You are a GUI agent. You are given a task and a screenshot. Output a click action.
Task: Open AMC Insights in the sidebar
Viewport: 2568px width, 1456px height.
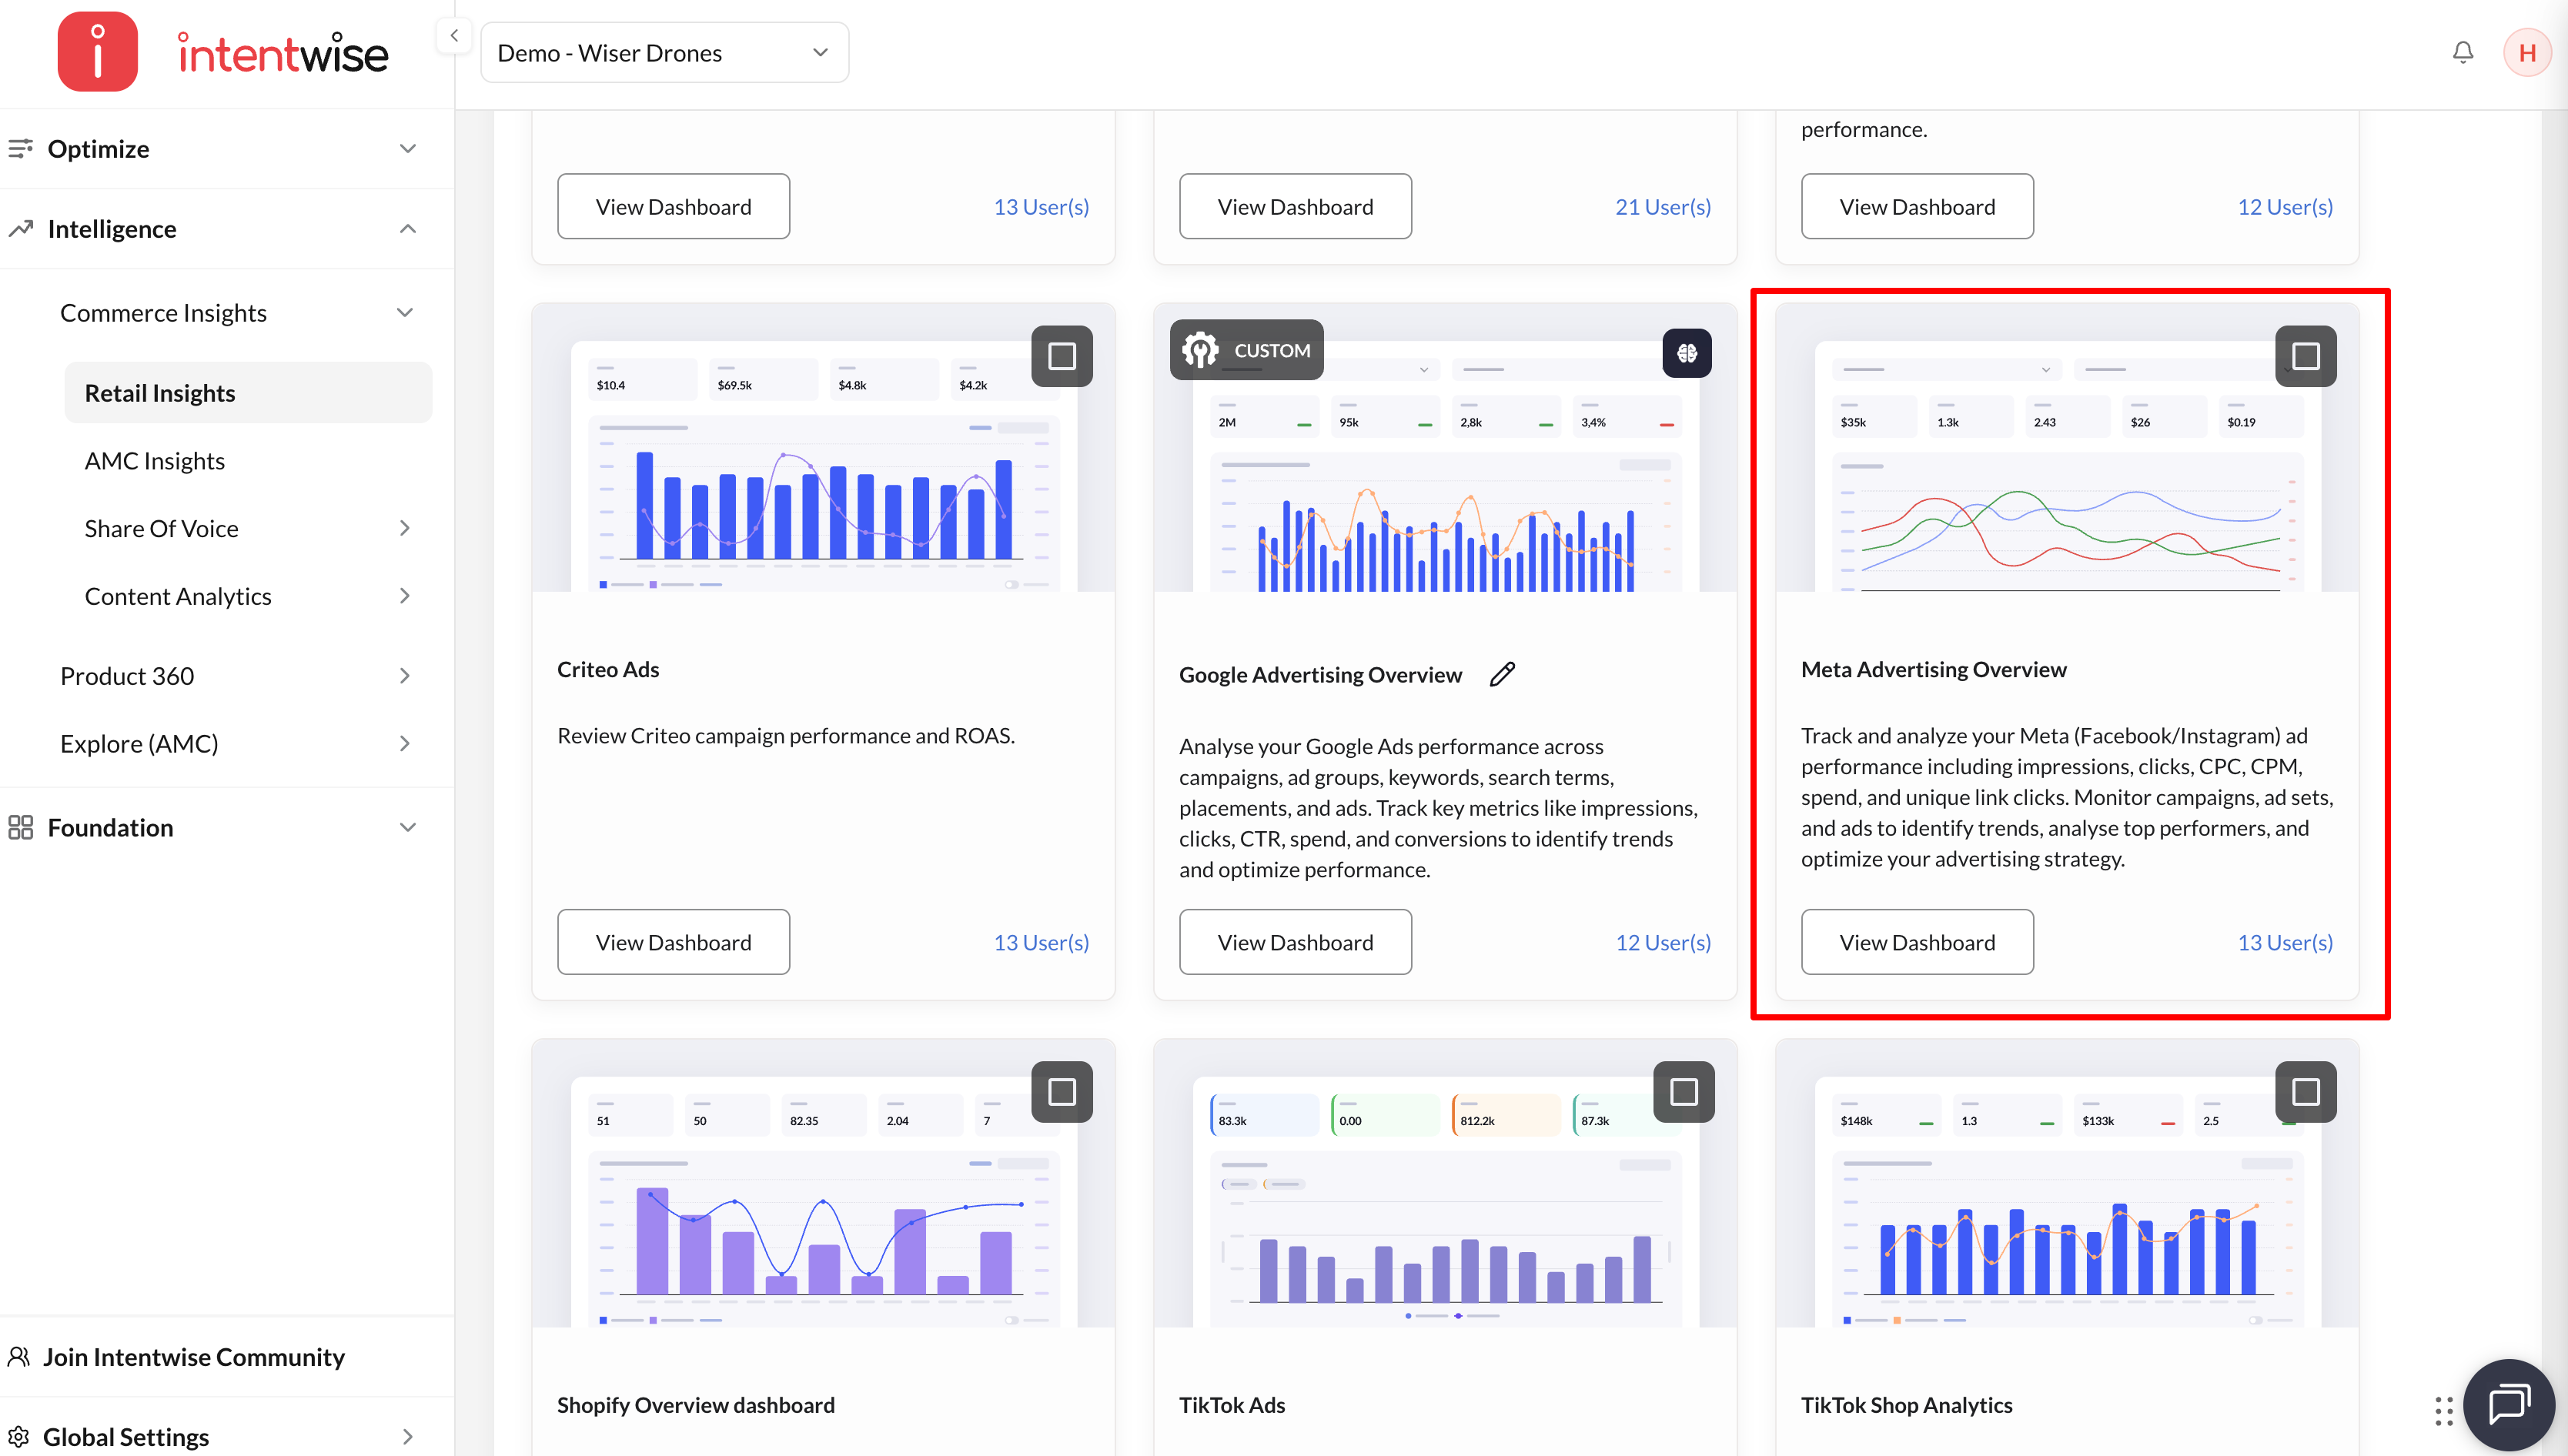(x=155, y=461)
